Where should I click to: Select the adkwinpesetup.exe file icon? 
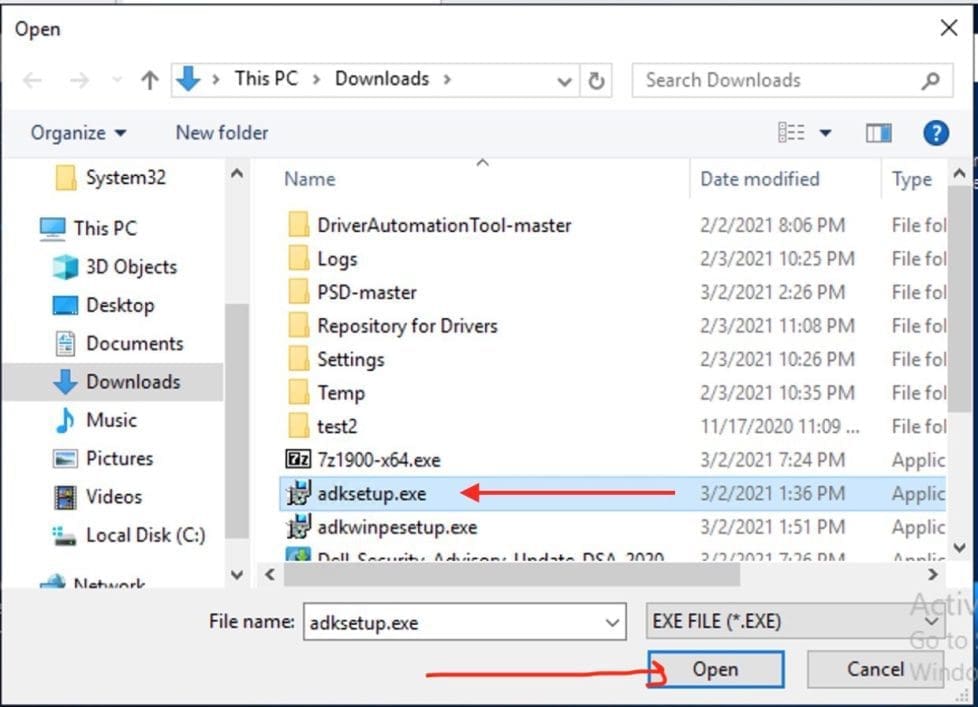298,527
